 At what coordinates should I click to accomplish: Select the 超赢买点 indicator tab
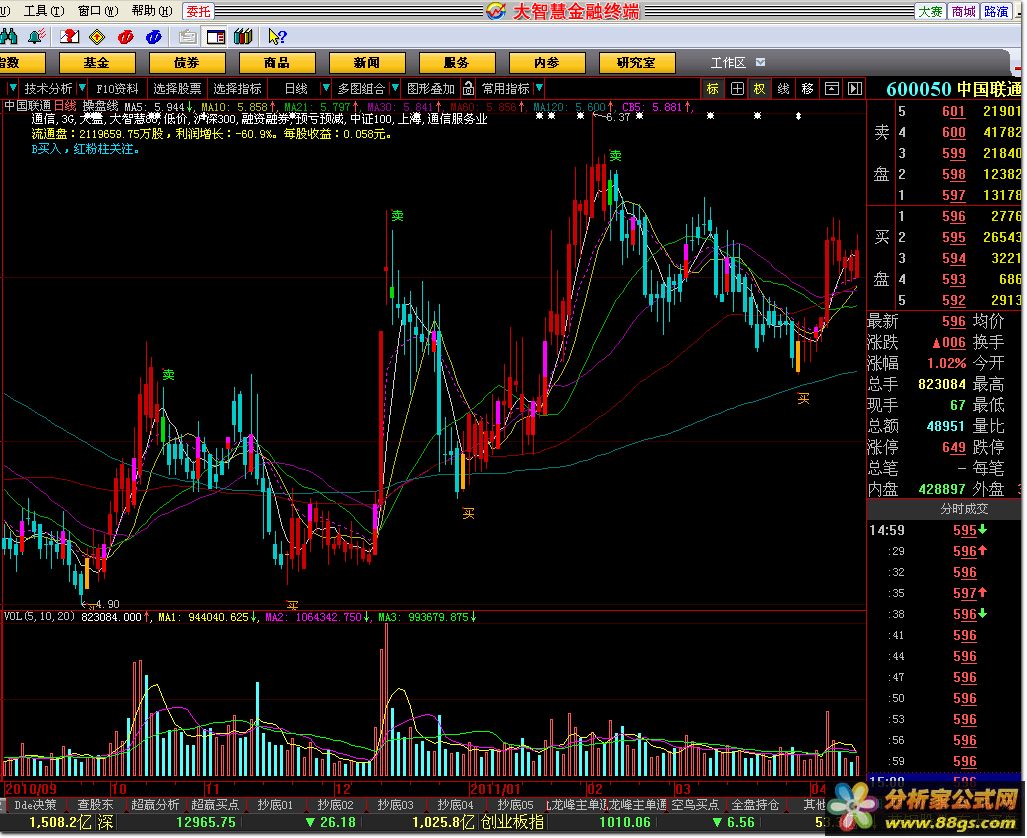tap(215, 805)
